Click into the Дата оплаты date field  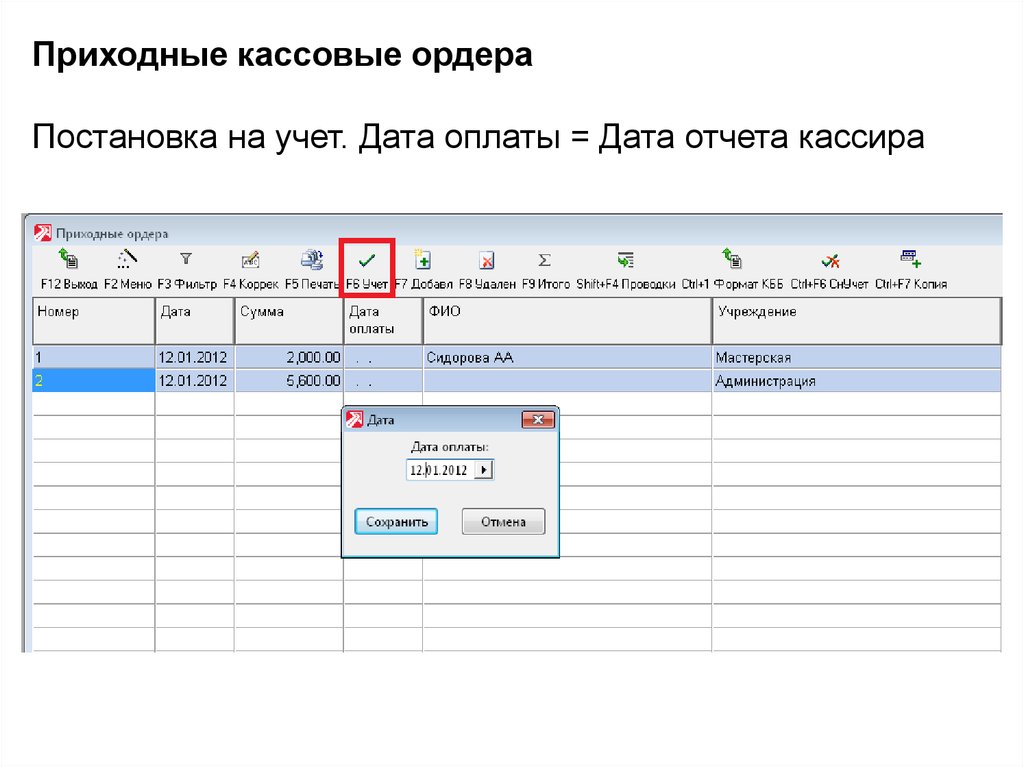click(x=439, y=470)
